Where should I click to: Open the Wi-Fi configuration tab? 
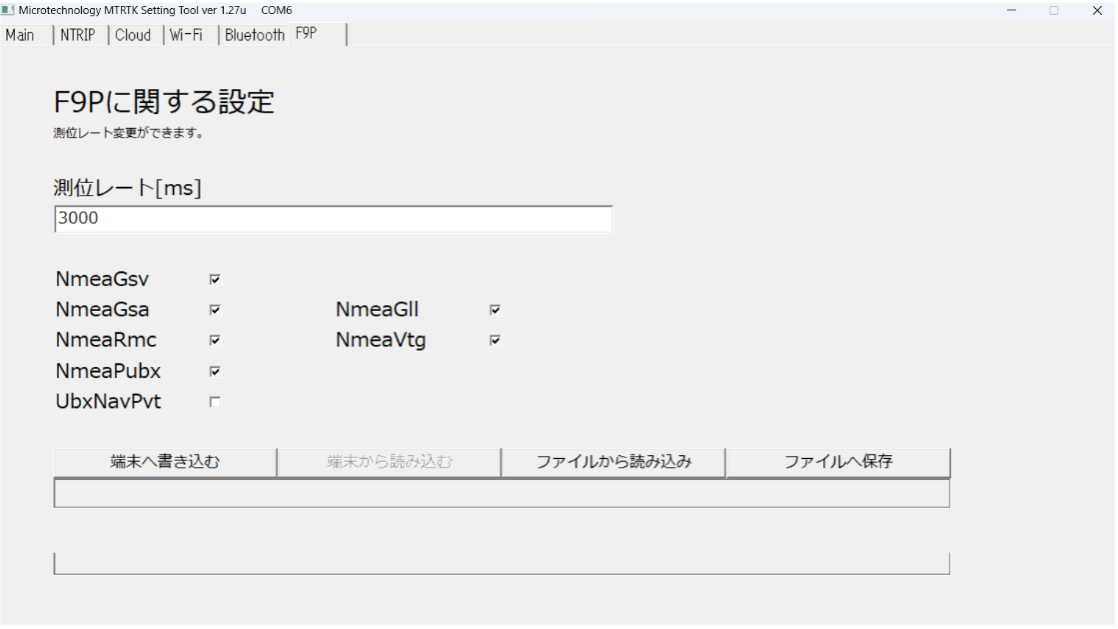tap(187, 33)
